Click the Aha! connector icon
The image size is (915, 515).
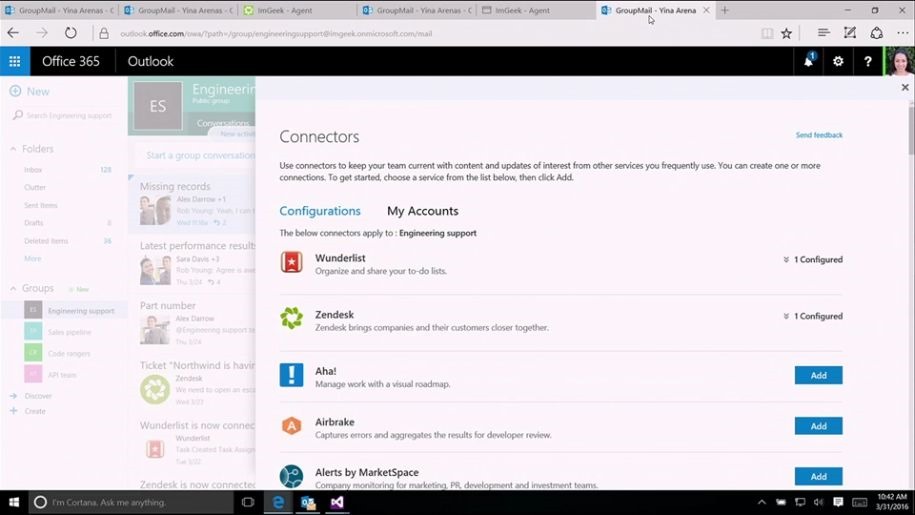click(x=291, y=375)
